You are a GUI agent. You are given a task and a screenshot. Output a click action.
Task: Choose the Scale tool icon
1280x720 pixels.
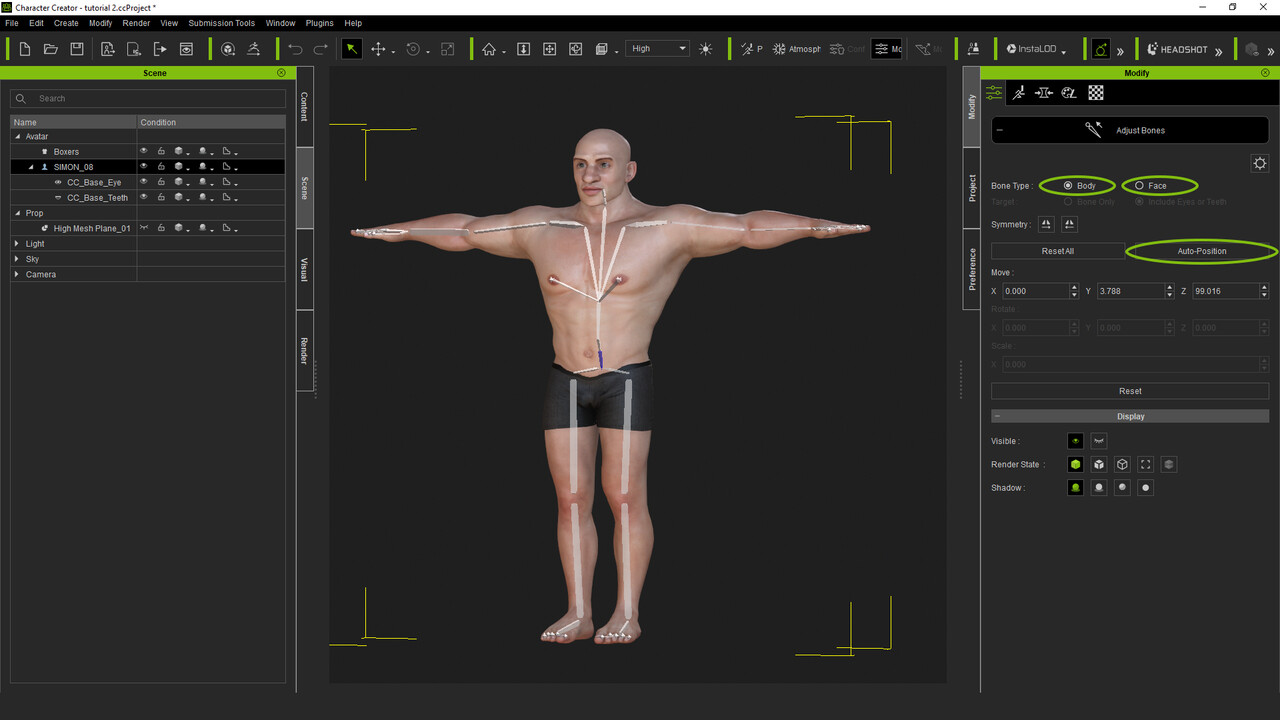pyautogui.click(x=447, y=49)
